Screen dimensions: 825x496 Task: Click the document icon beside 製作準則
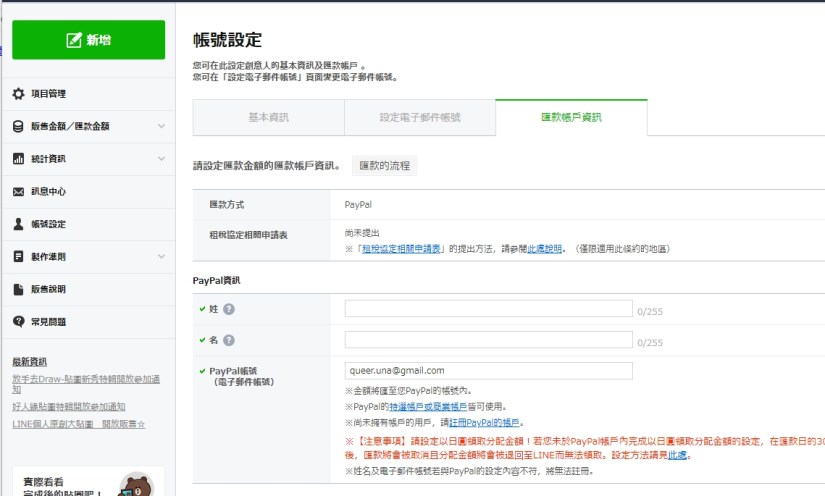click(18, 257)
